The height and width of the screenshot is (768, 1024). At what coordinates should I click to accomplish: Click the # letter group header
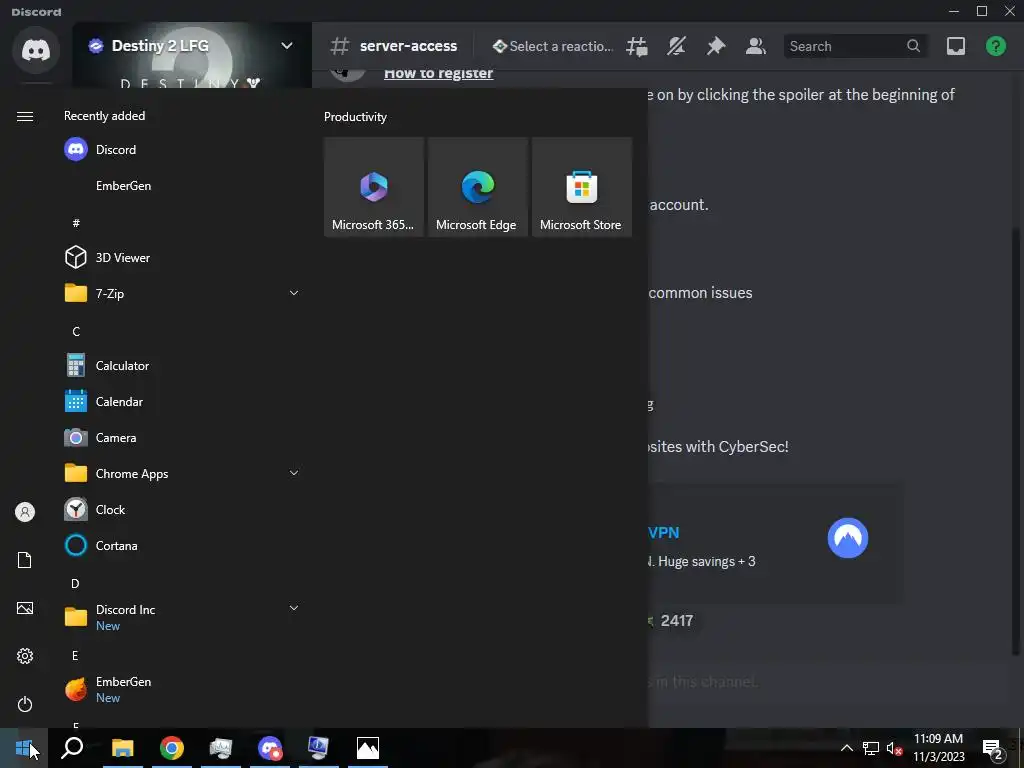(x=76, y=223)
